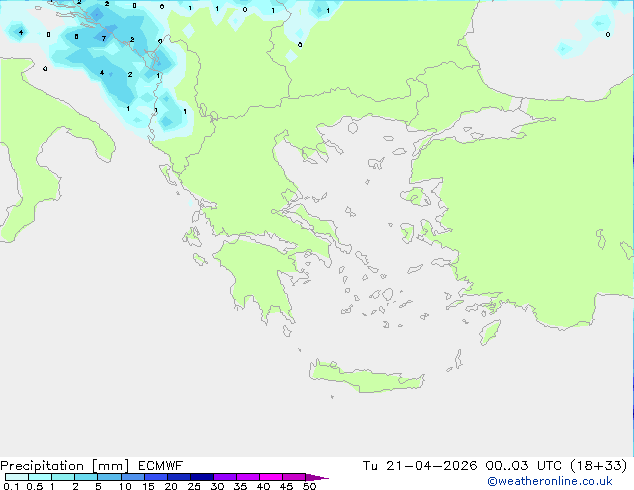634x490 pixels.
Task: Click the 'Precipitation [mm]' title text
Action: point(65,466)
